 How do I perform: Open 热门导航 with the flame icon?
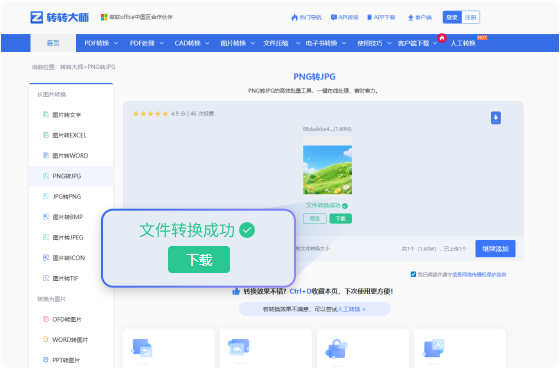pyautogui.click(x=306, y=17)
